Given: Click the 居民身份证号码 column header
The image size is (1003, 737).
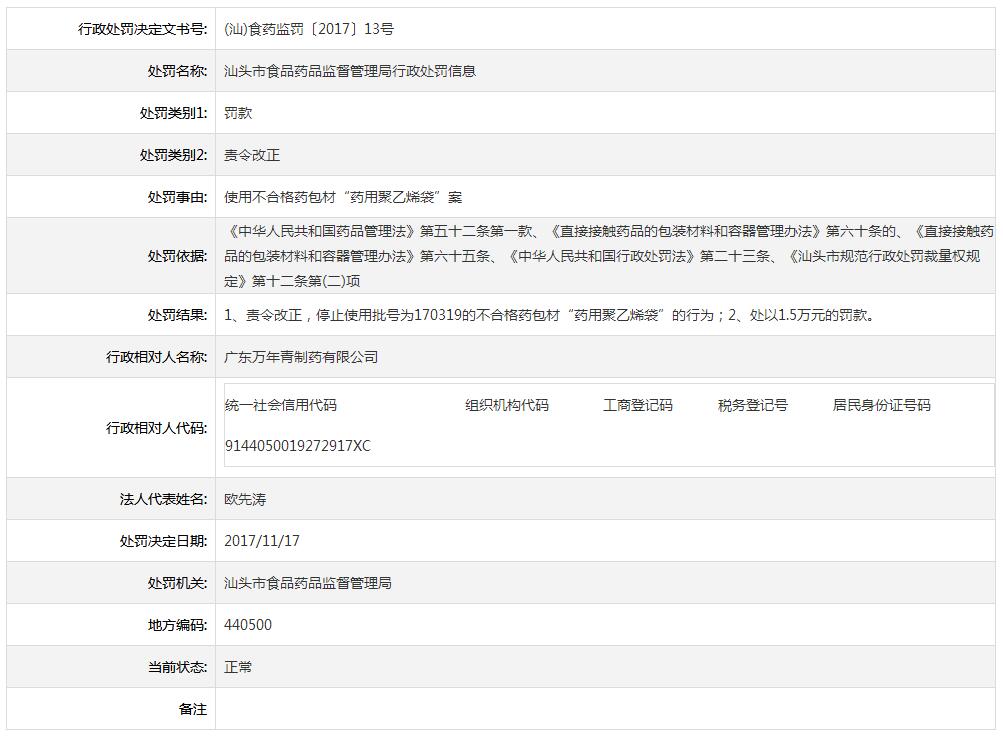Looking at the screenshot, I should [882, 405].
